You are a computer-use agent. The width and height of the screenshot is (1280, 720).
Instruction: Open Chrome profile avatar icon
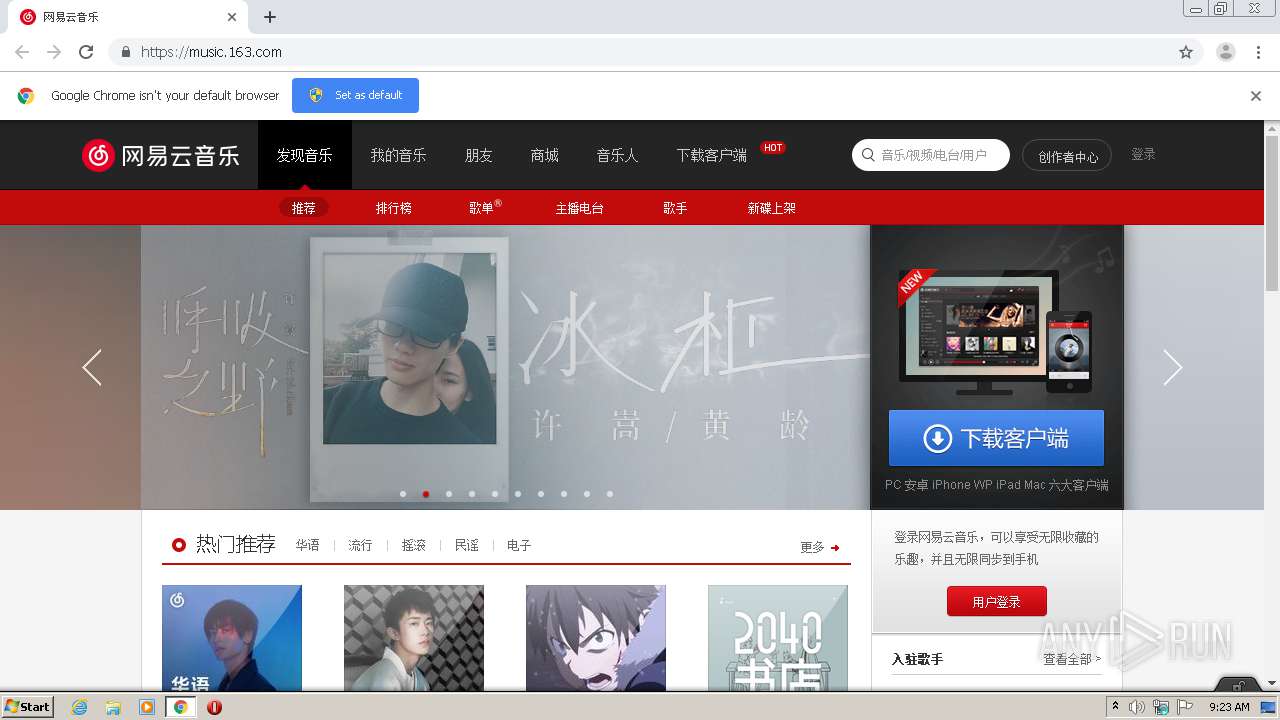coord(1225,52)
